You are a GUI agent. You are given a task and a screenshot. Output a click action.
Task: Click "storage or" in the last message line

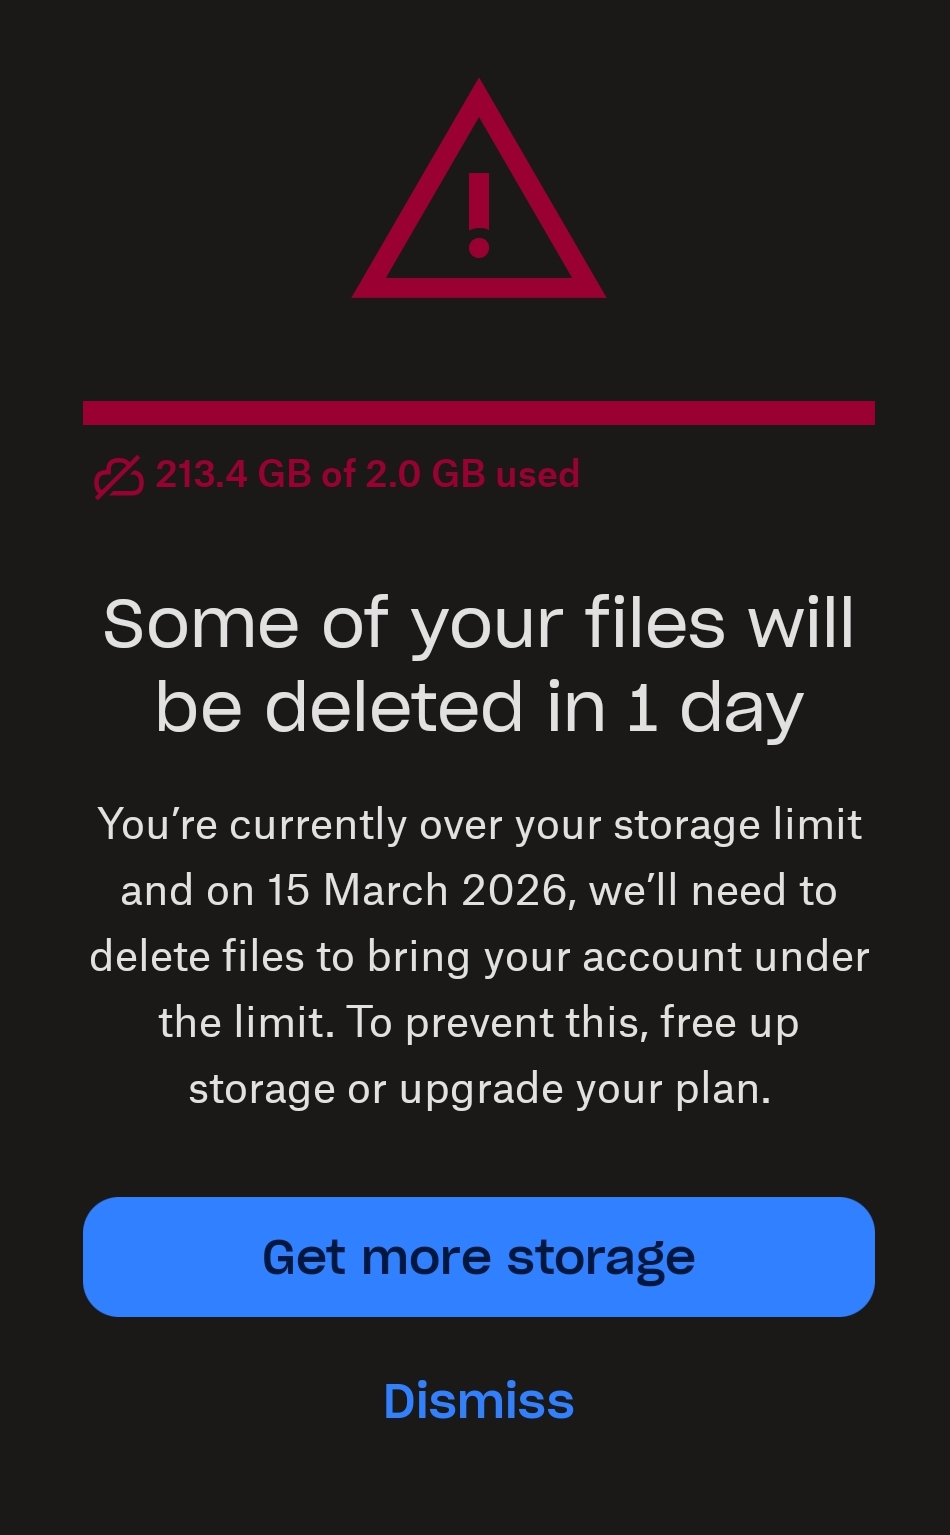click(287, 1089)
